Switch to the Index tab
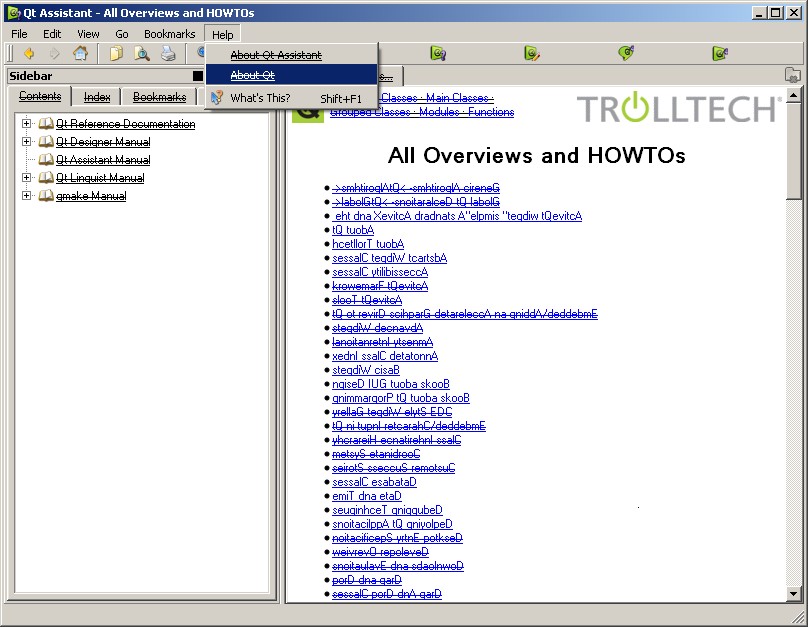The width and height of the screenshot is (808, 627). pyautogui.click(x=97, y=97)
